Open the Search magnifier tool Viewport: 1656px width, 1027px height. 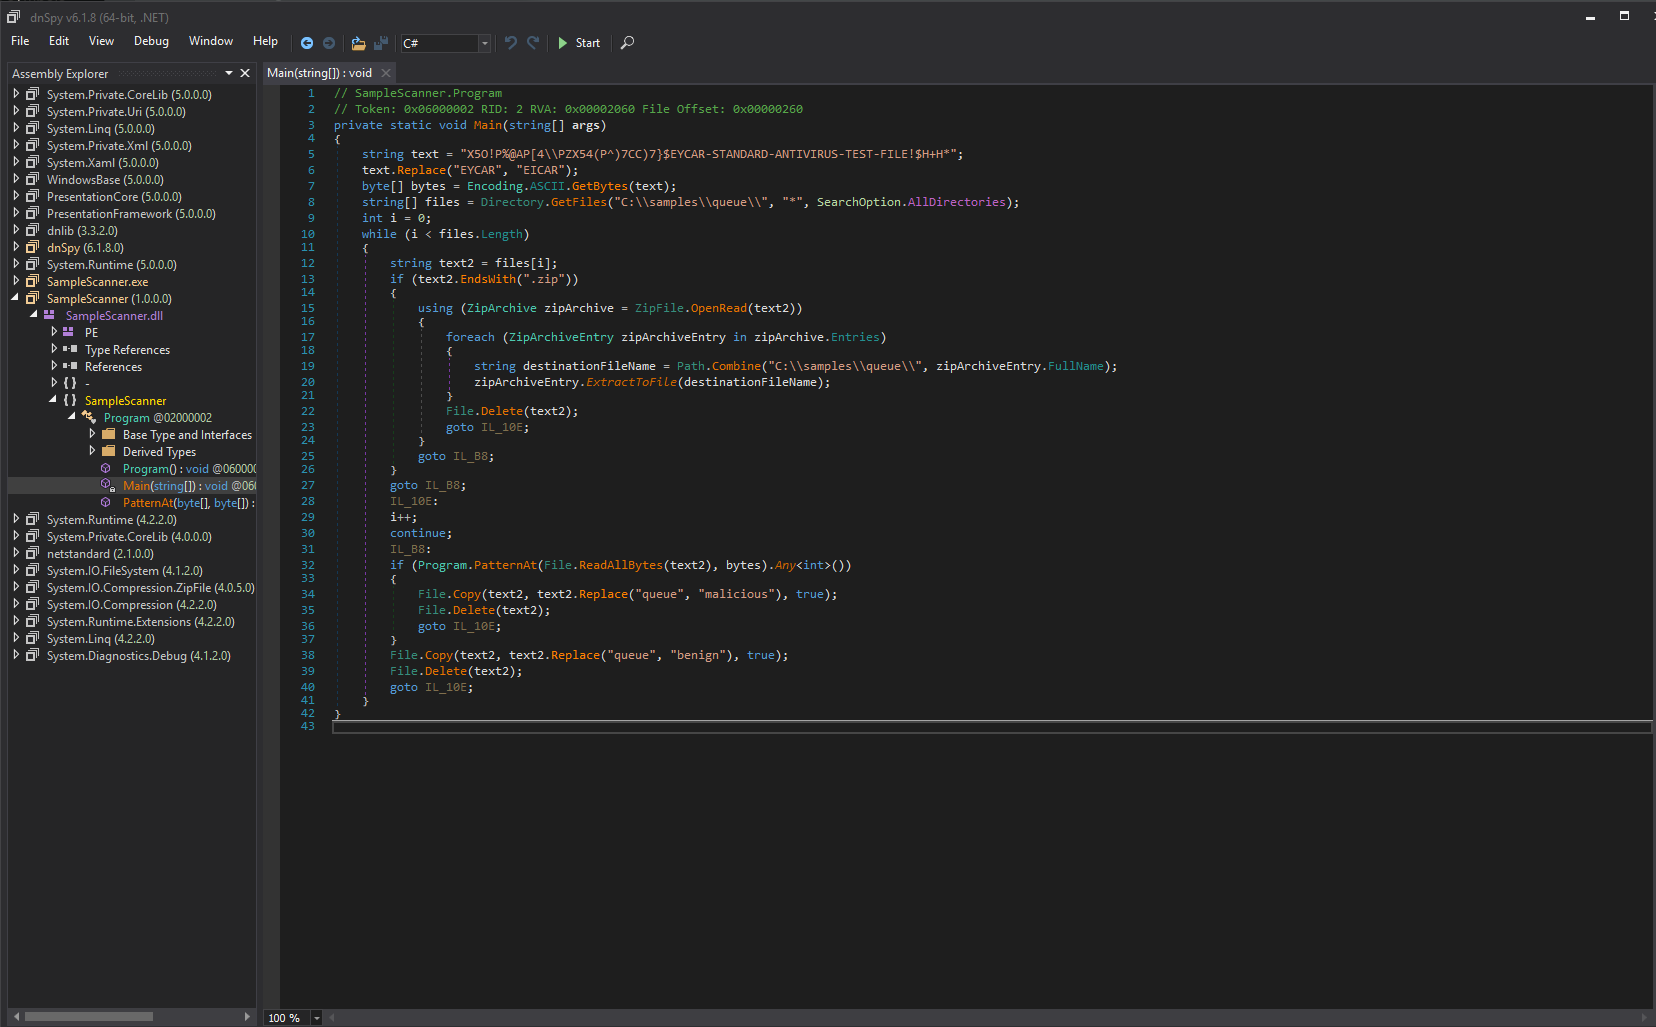pos(627,43)
